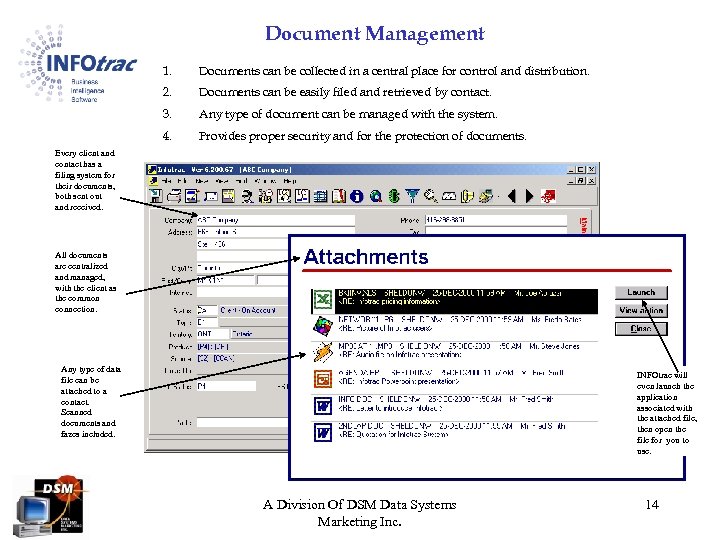Click the red Exit icon in toolbar
Viewport: 720px width, 540px height.
click(548, 196)
